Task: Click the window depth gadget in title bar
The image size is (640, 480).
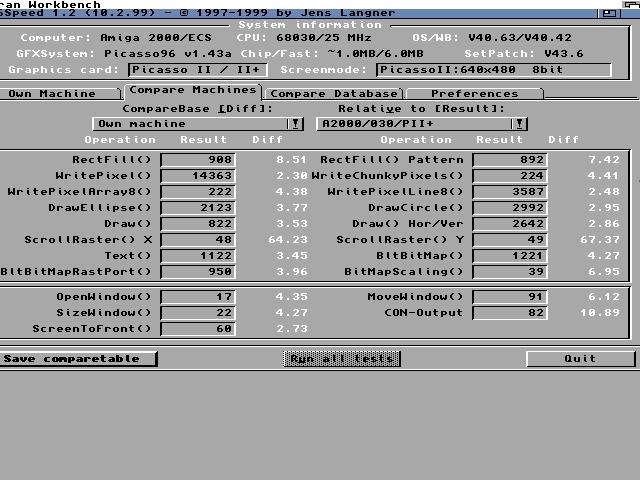Action: click(609, 13)
